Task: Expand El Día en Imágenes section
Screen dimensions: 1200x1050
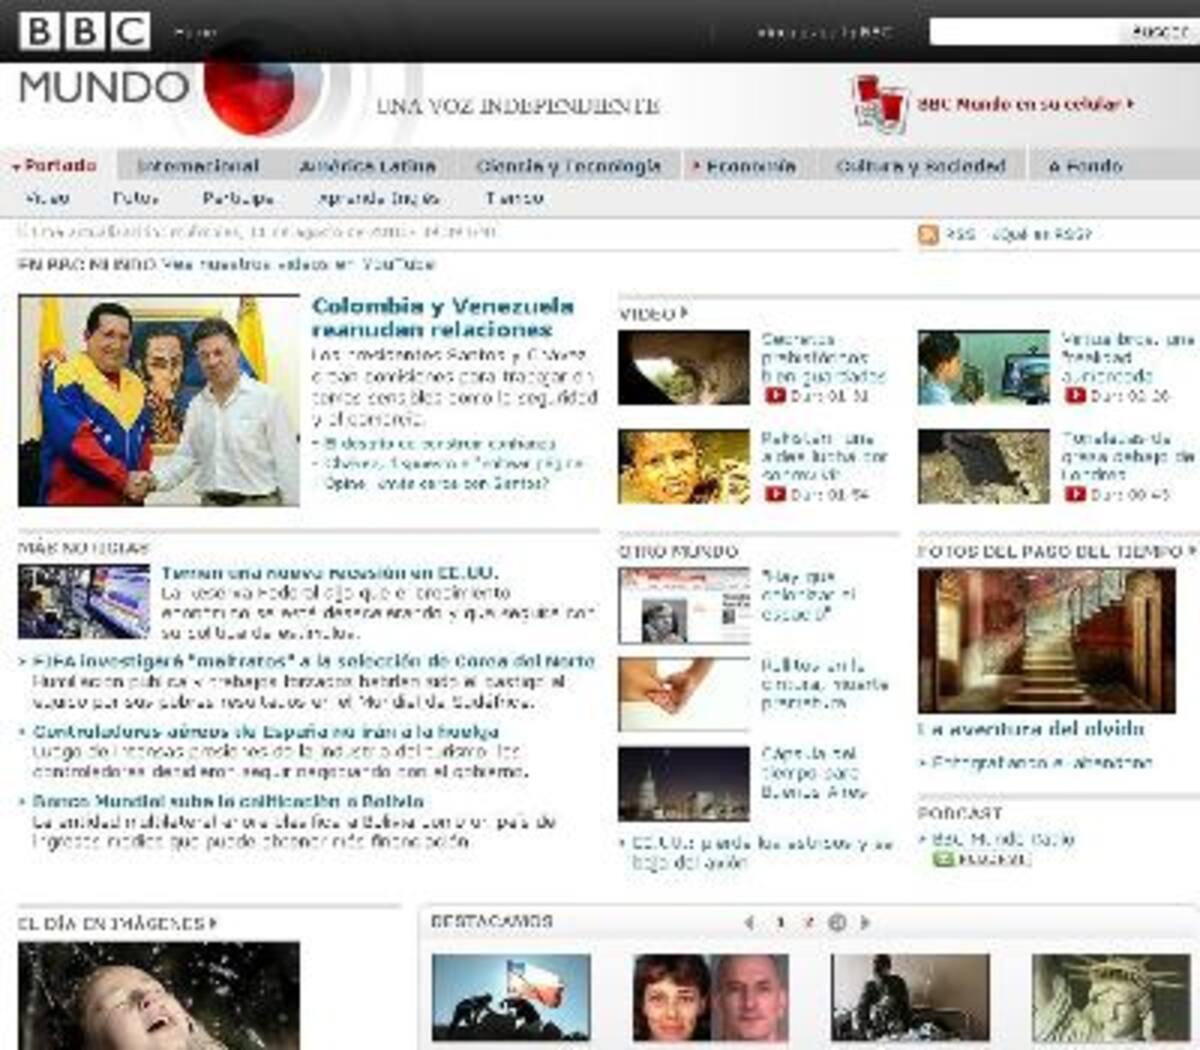Action: pos(213,923)
